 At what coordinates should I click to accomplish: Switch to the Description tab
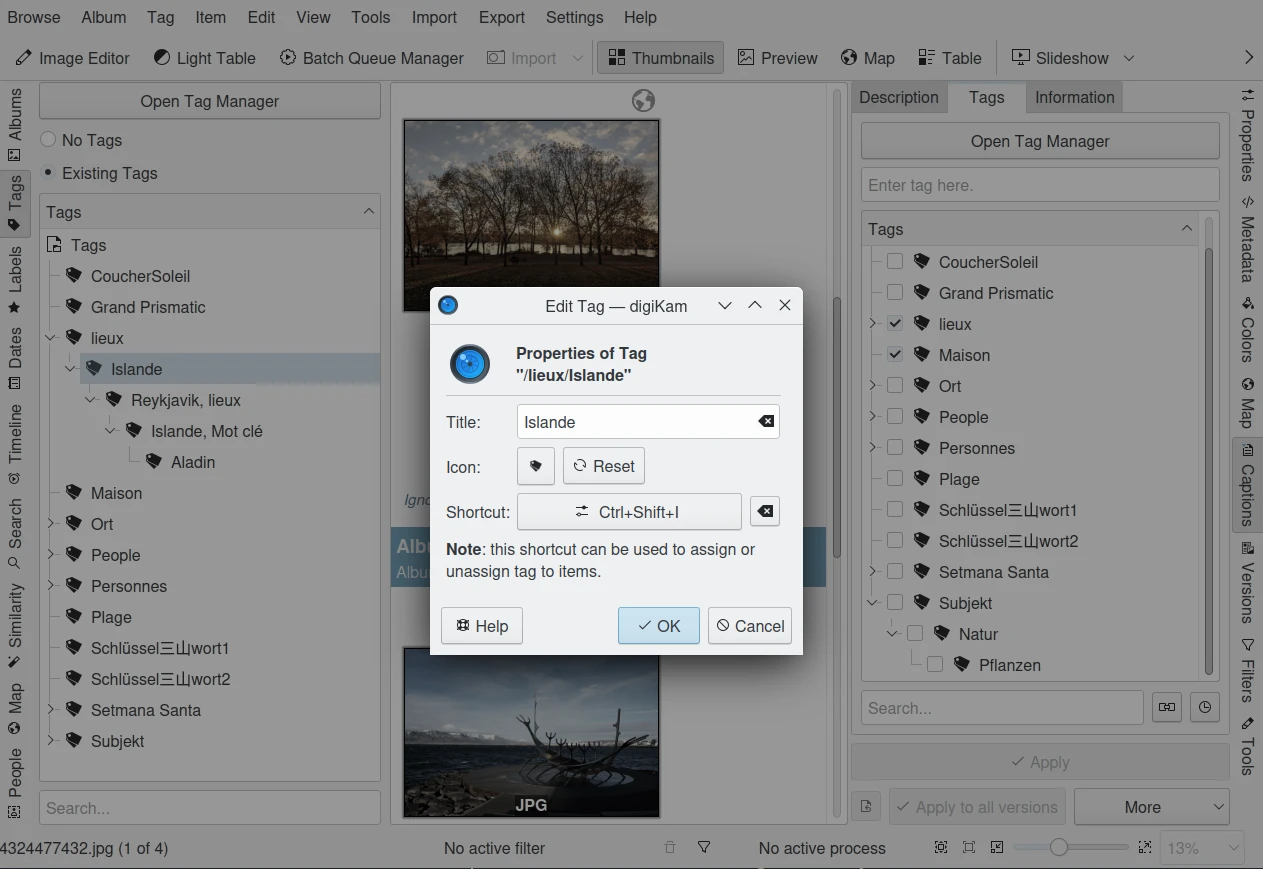(898, 97)
